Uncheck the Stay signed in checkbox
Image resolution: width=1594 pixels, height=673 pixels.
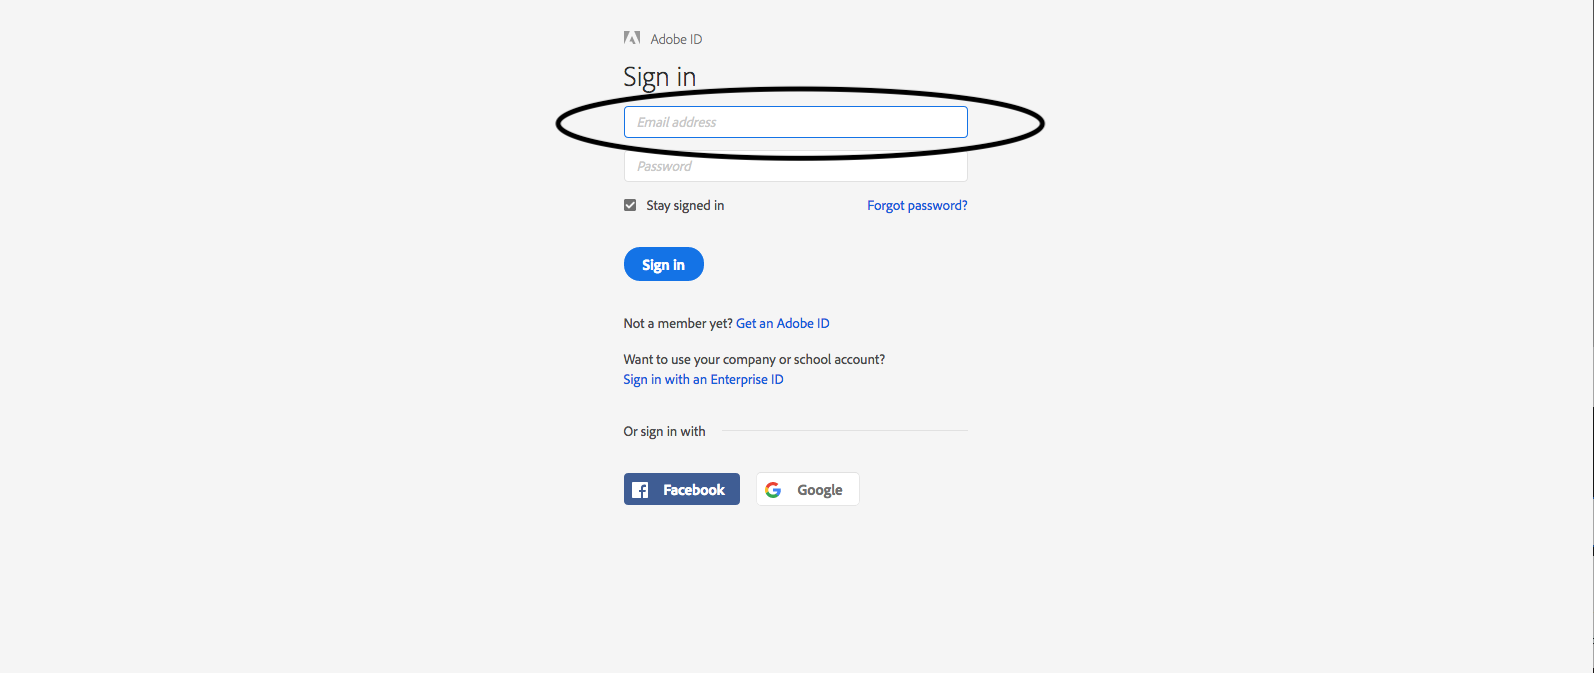(x=630, y=205)
